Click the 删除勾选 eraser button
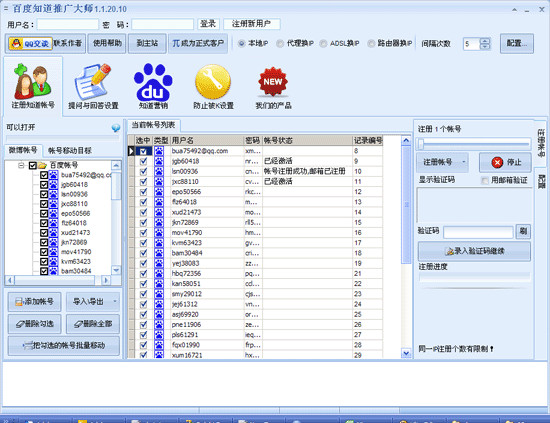 click(34, 324)
